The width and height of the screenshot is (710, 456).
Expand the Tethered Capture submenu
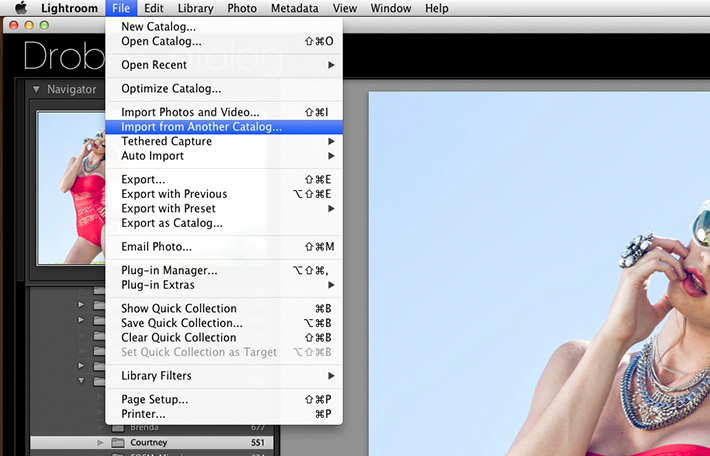click(x=224, y=141)
